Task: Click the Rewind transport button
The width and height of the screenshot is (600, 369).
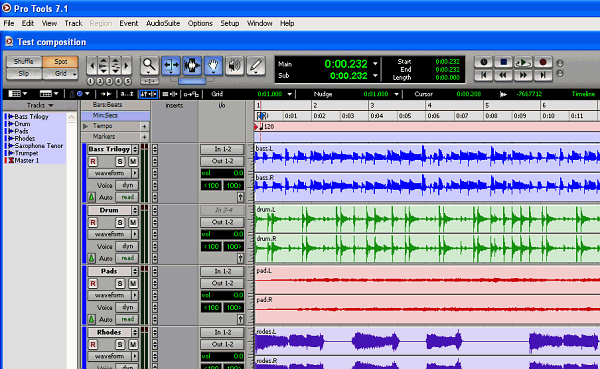Action: pos(503,75)
